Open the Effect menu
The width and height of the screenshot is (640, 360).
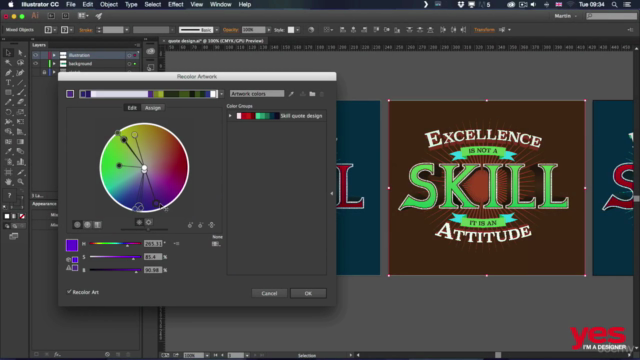coord(176,4)
